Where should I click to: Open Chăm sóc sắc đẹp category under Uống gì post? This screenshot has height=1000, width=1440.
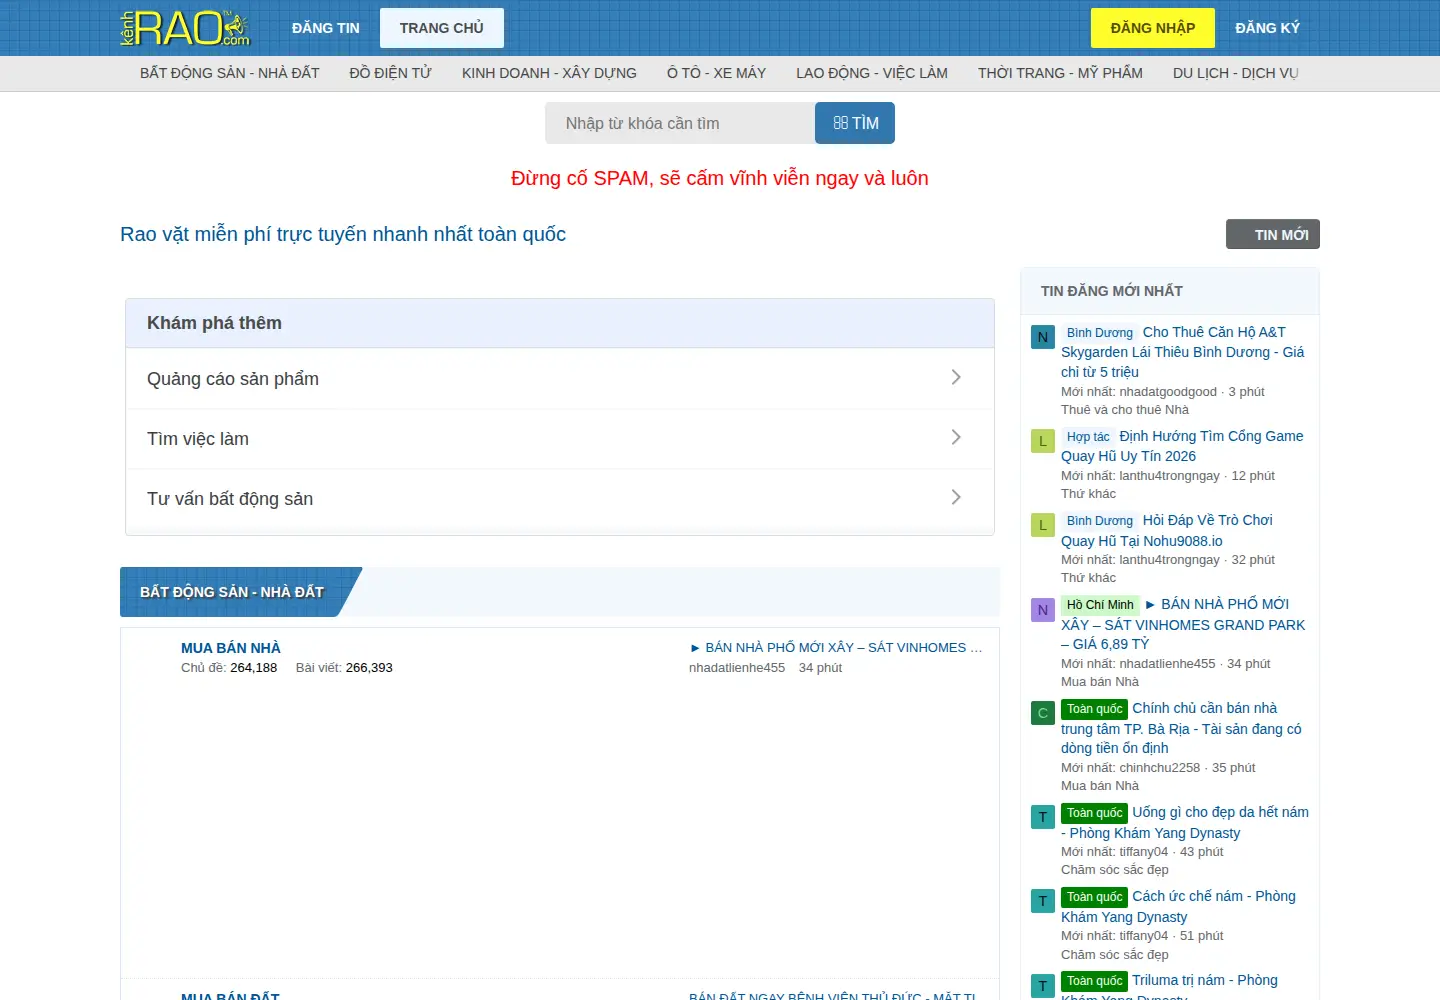pyautogui.click(x=1115, y=870)
